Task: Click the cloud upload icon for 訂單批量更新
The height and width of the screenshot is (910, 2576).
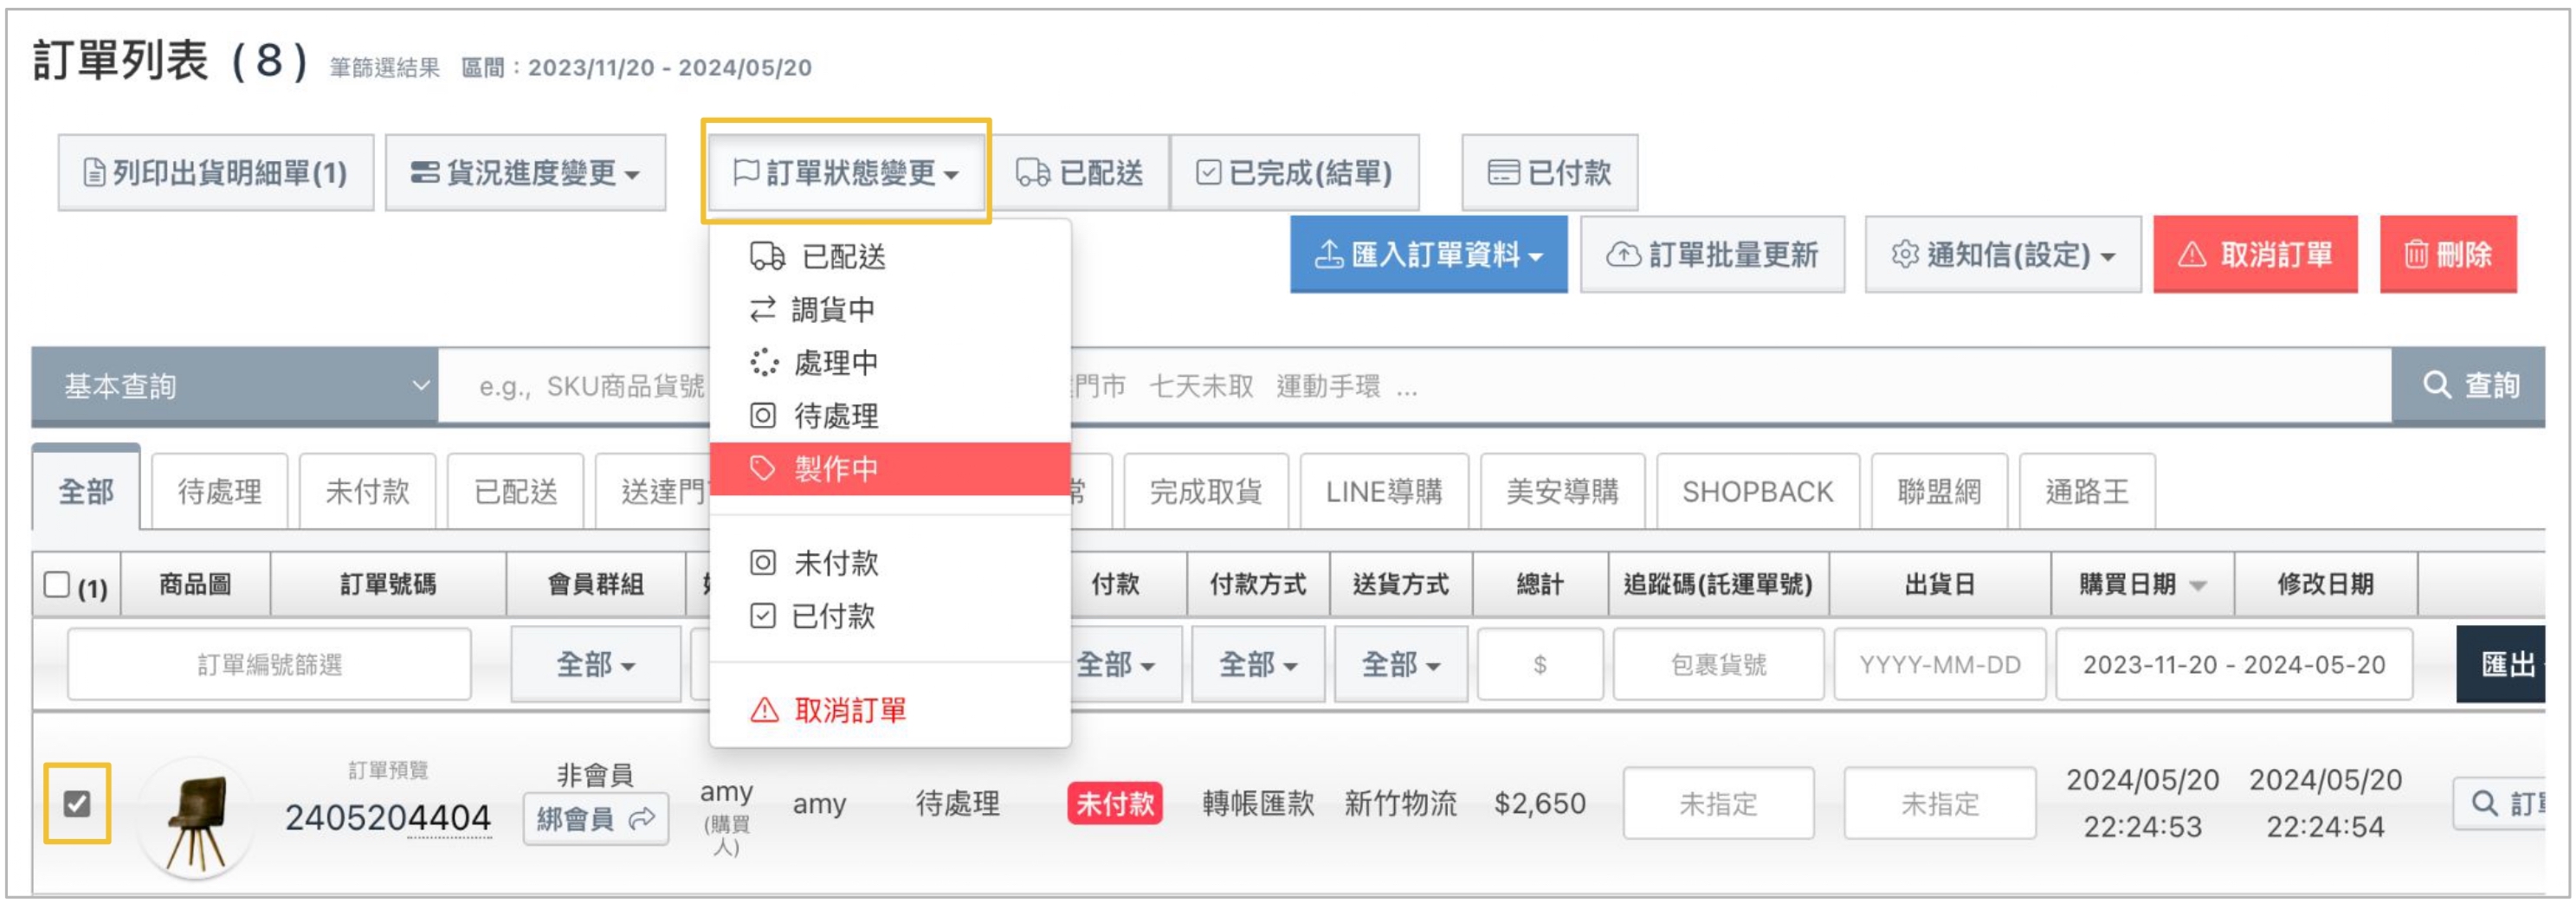Action: tap(1622, 255)
